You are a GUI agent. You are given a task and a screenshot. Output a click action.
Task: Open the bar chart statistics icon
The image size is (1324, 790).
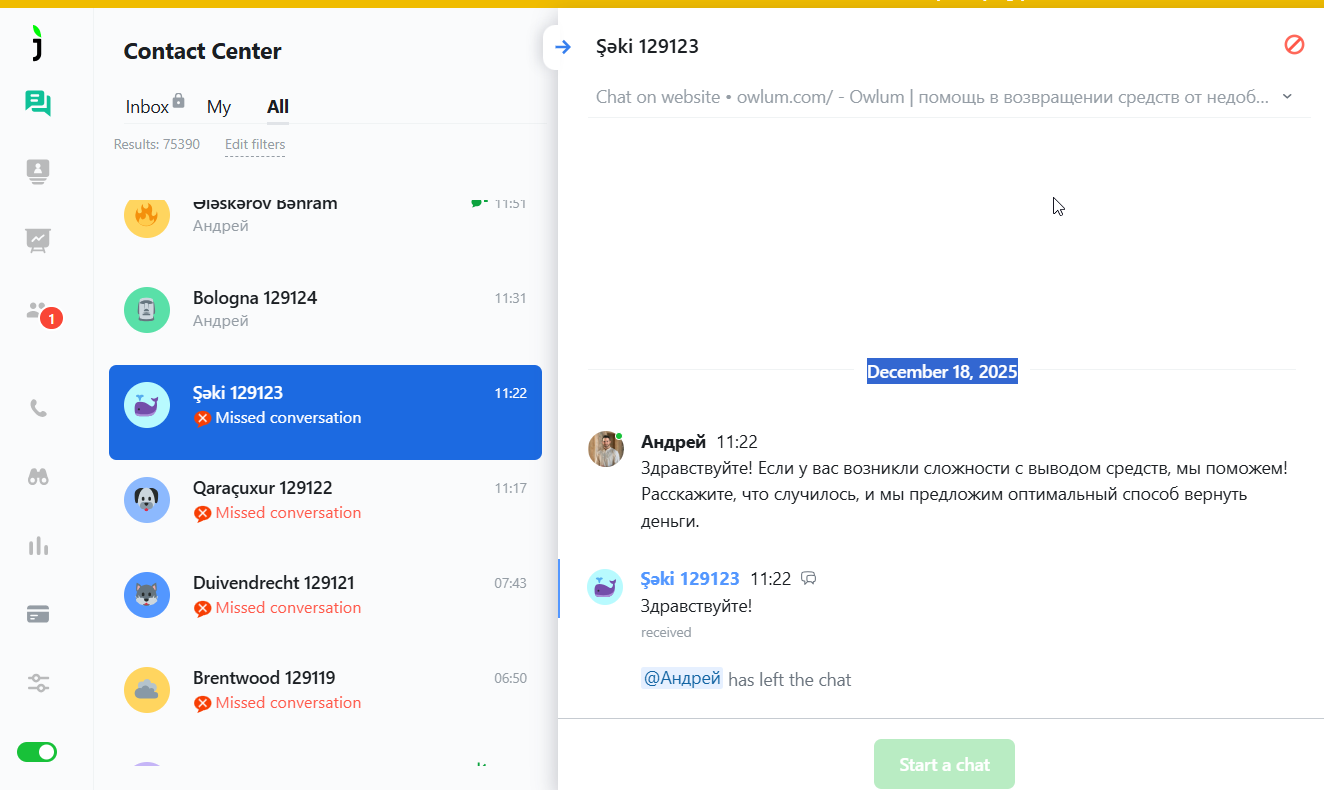point(38,546)
